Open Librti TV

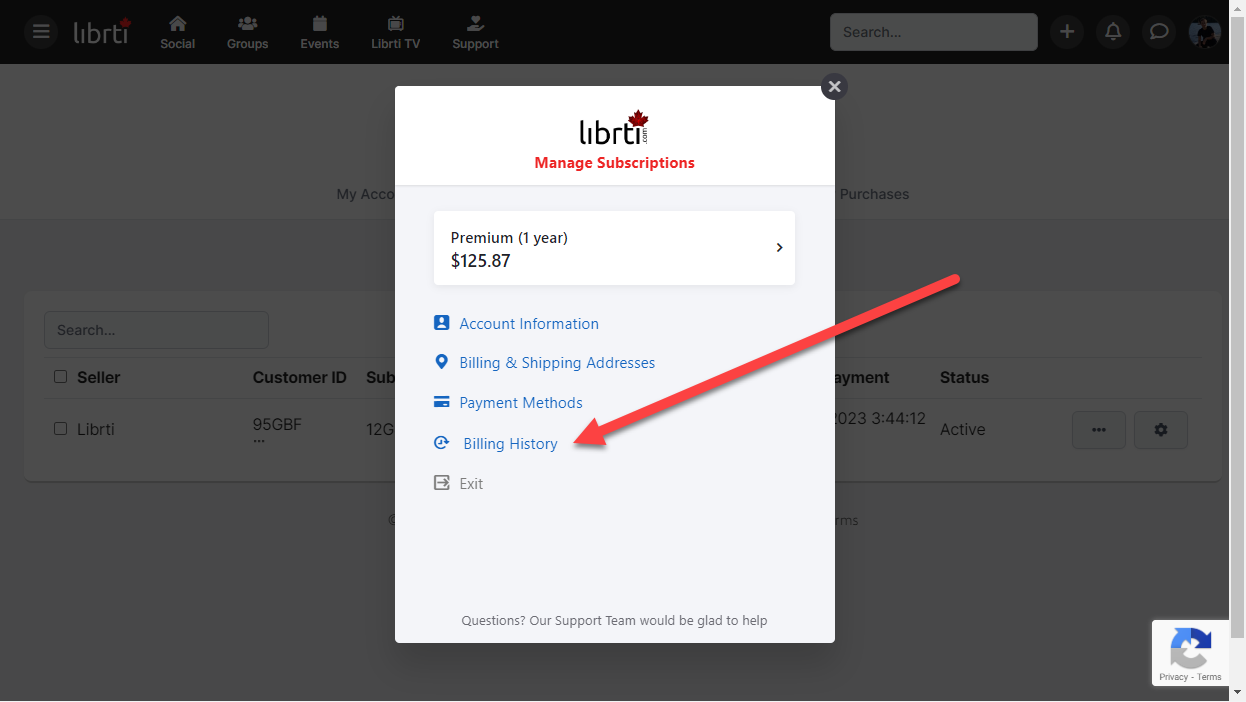click(395, 32)
